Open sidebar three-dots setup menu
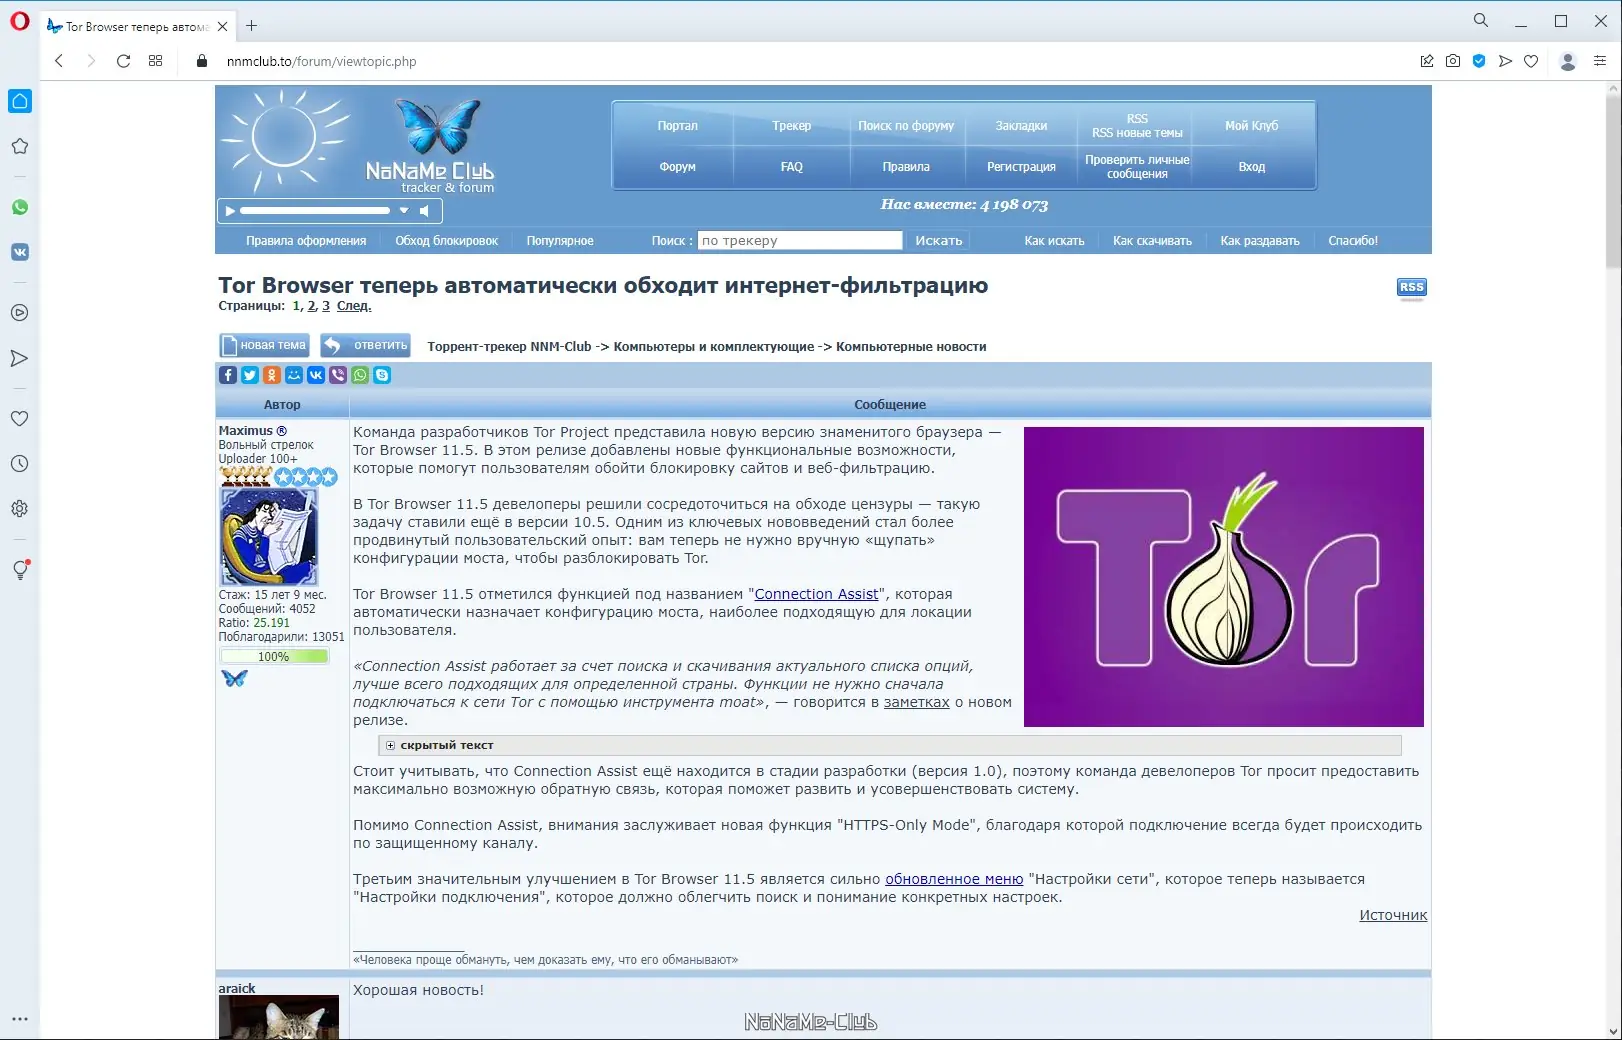The width and height of the screenshot is (1622, 1040). click(20, 1019)
